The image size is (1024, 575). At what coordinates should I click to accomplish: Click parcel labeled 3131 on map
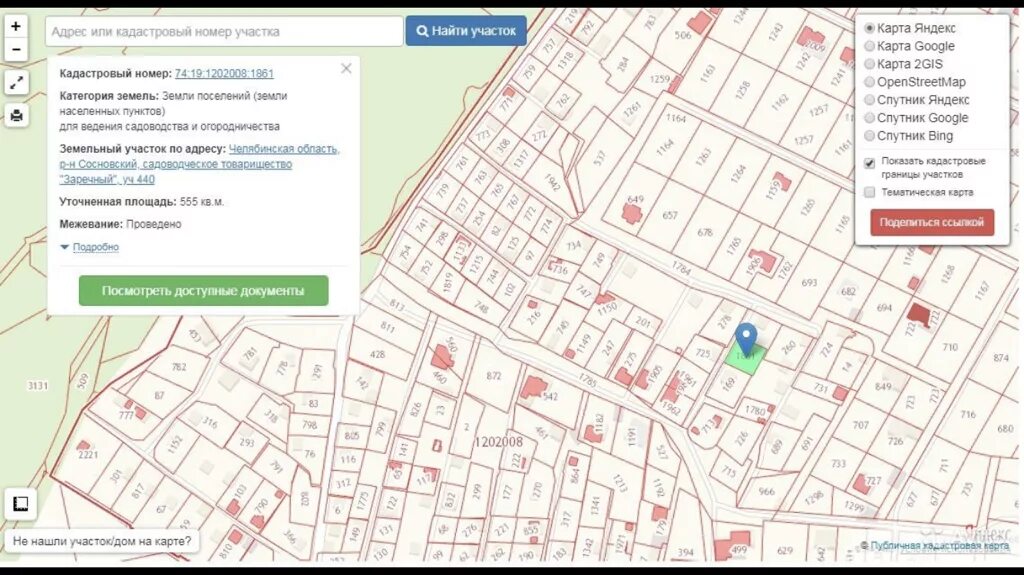(37, 386)
